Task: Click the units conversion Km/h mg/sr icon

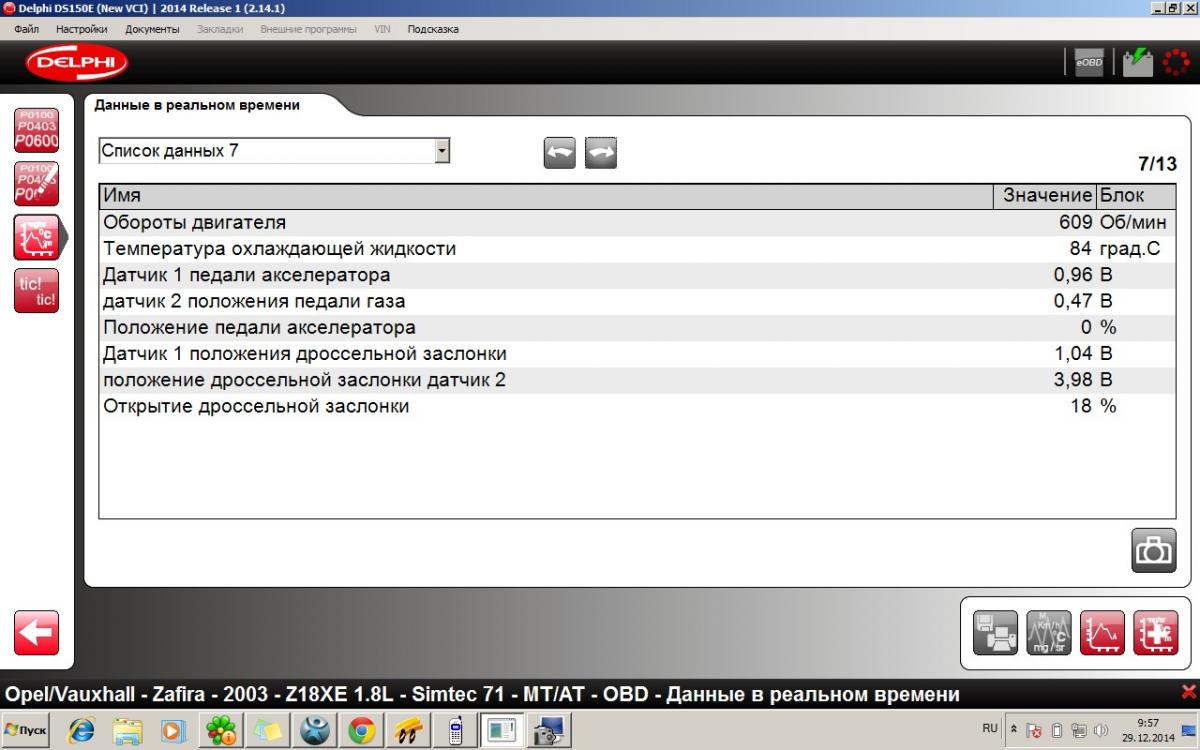Action: pyautogui.click(x=1048, y=633)
